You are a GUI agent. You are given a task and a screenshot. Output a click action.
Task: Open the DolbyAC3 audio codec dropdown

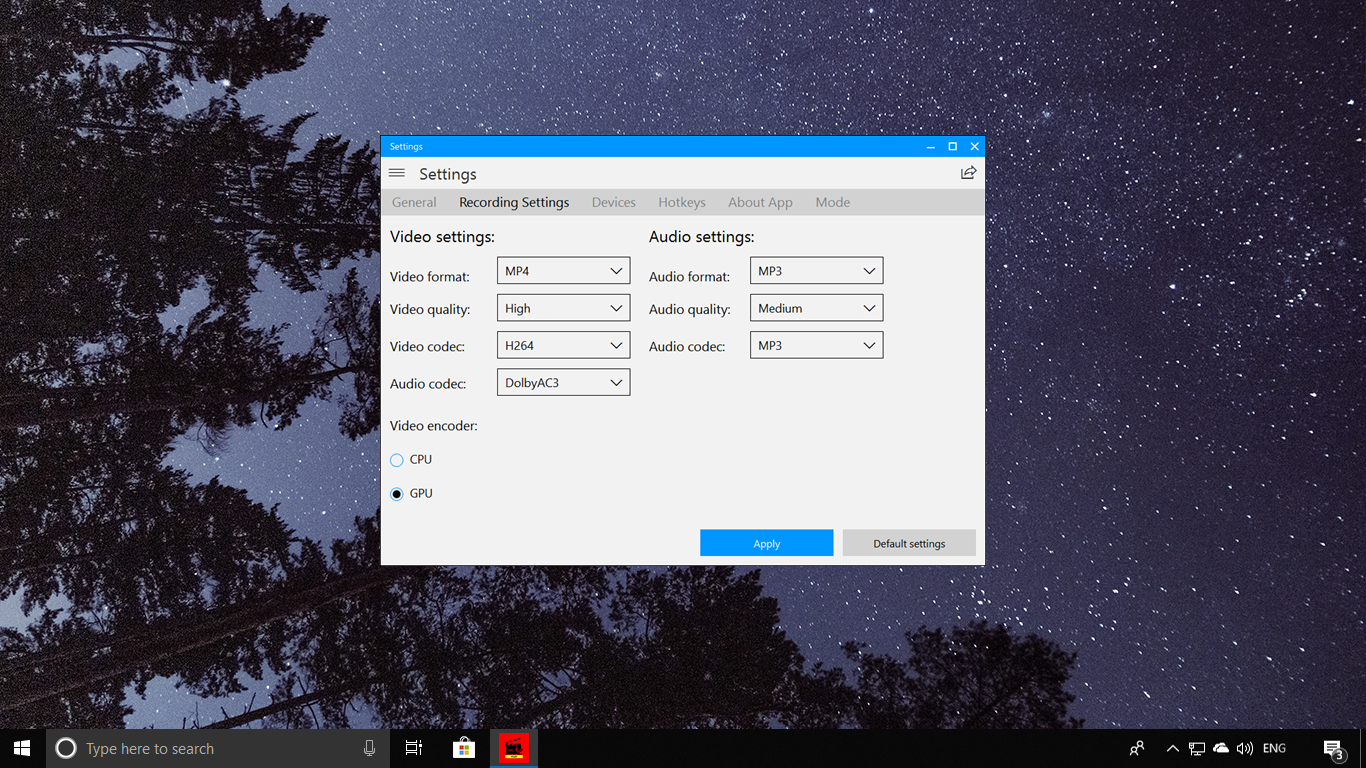563,381
